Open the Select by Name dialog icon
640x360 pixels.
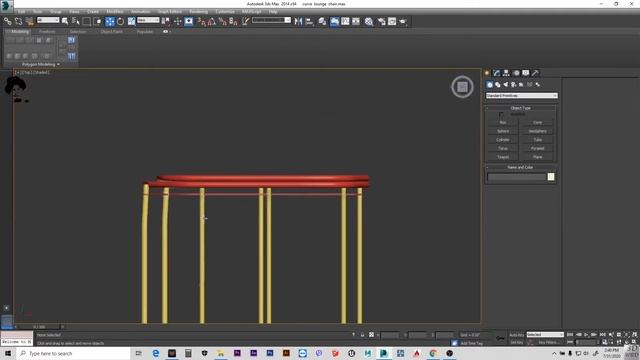pyautogui.click(x=76, y=21)
